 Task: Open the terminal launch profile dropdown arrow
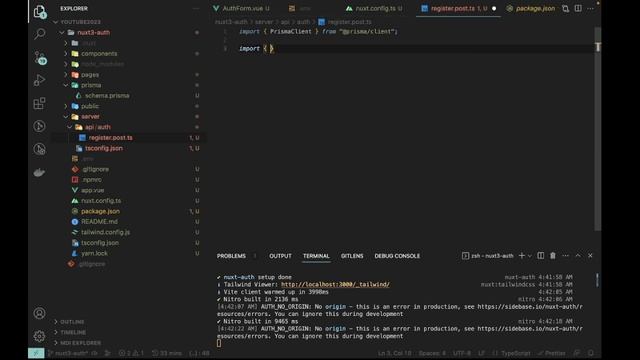coord(530,256)
